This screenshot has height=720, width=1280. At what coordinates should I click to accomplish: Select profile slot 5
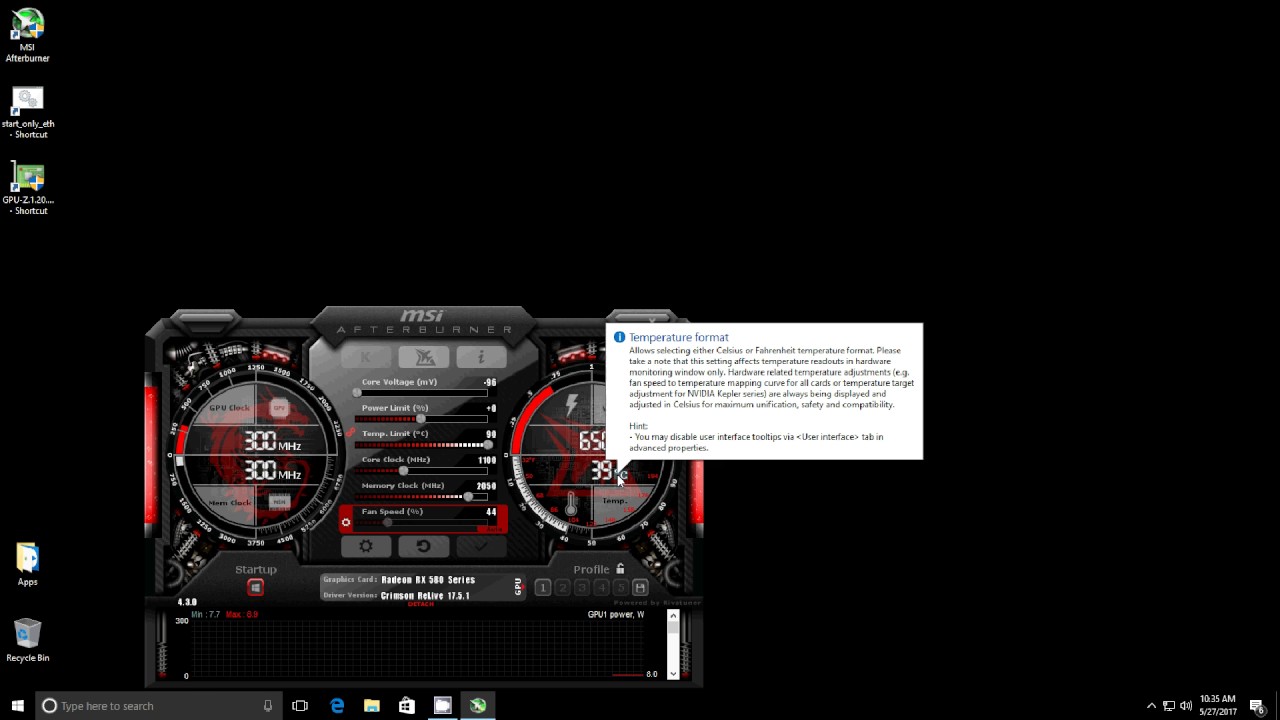pos(620,588)
